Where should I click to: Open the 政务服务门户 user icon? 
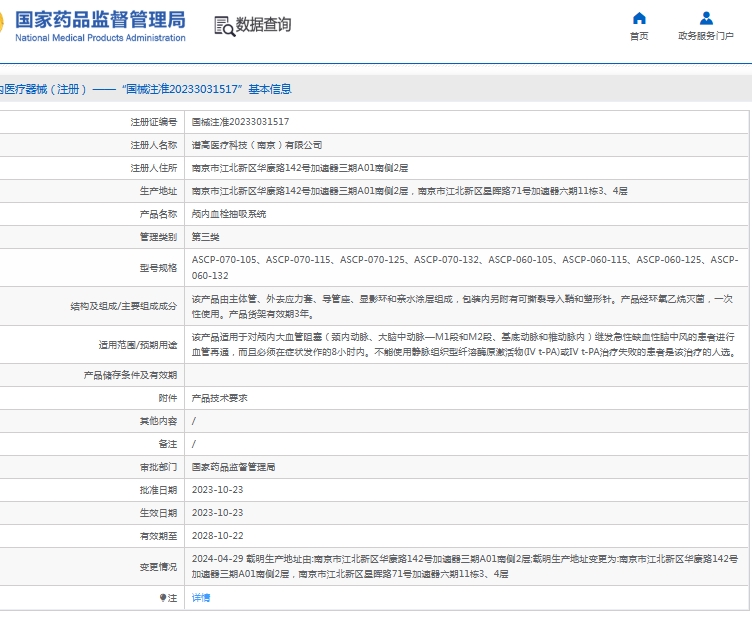(706, 18)
